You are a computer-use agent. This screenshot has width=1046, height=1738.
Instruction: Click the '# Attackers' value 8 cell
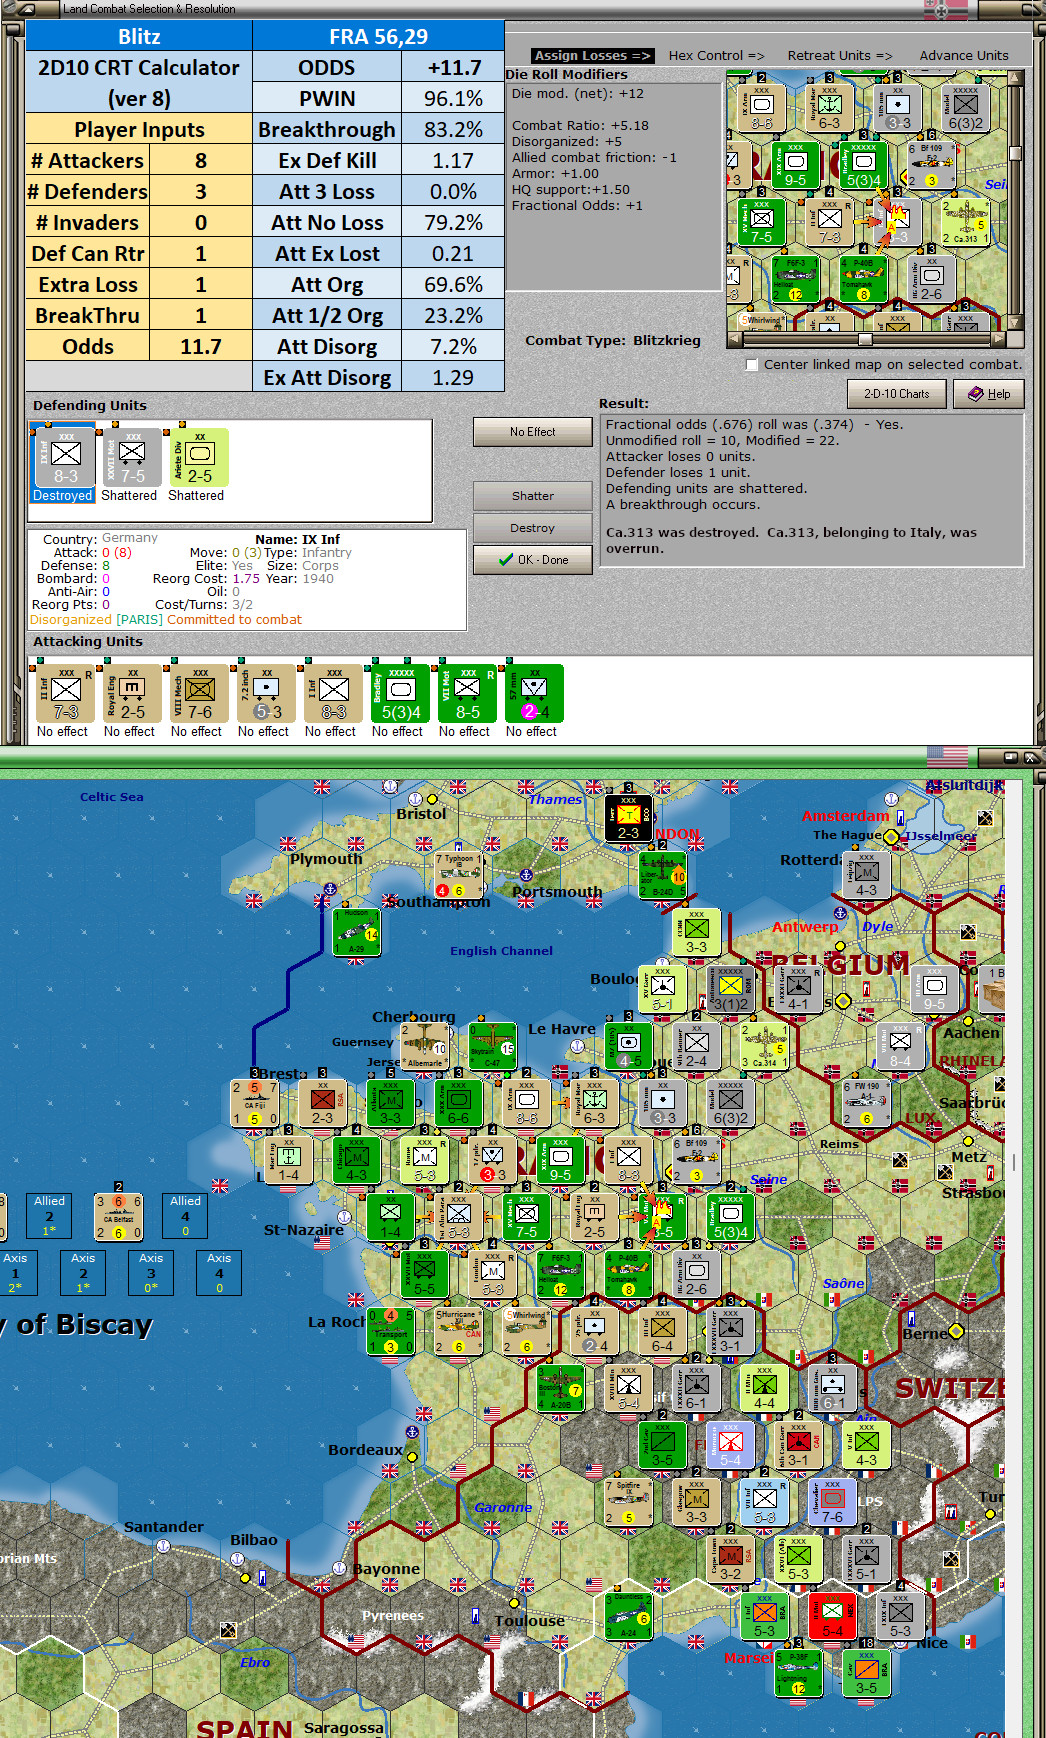point(201,160)
